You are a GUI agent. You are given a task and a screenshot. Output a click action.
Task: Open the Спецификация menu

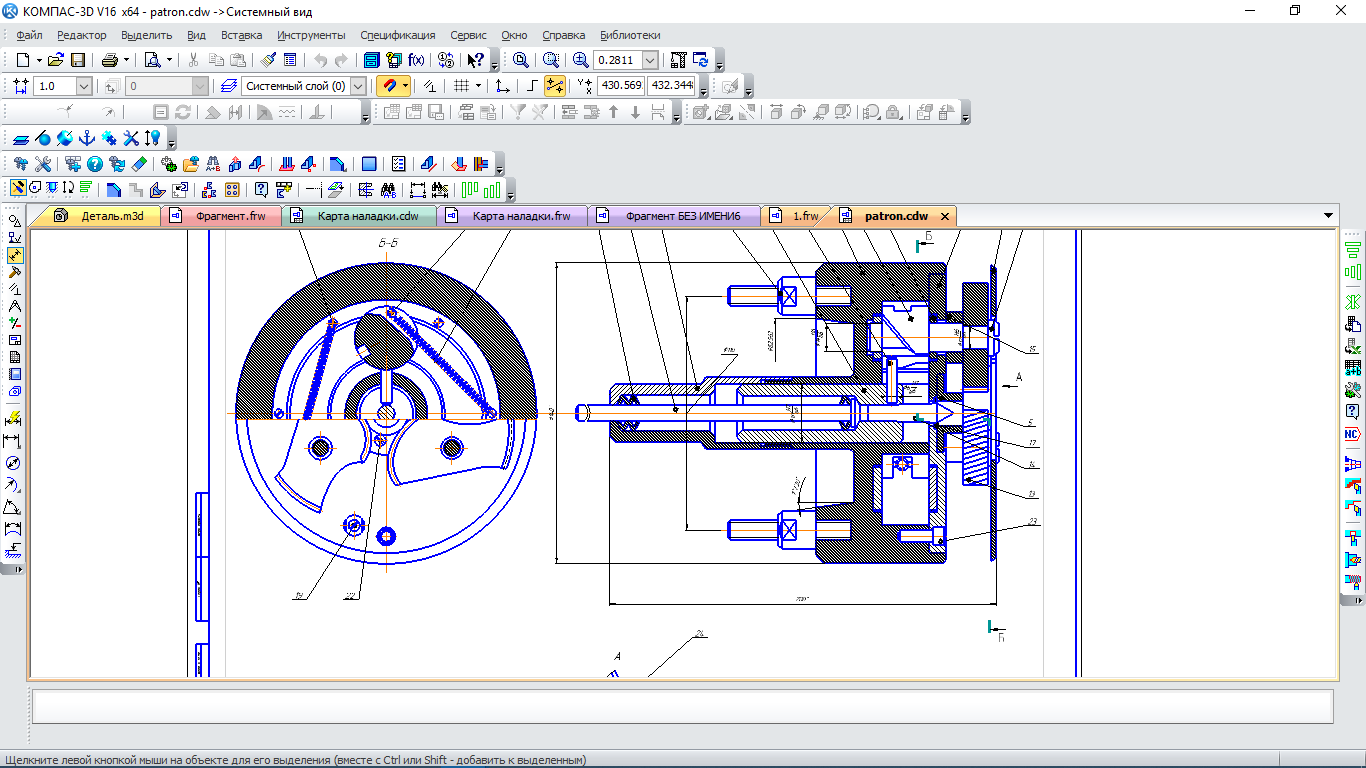397,35
